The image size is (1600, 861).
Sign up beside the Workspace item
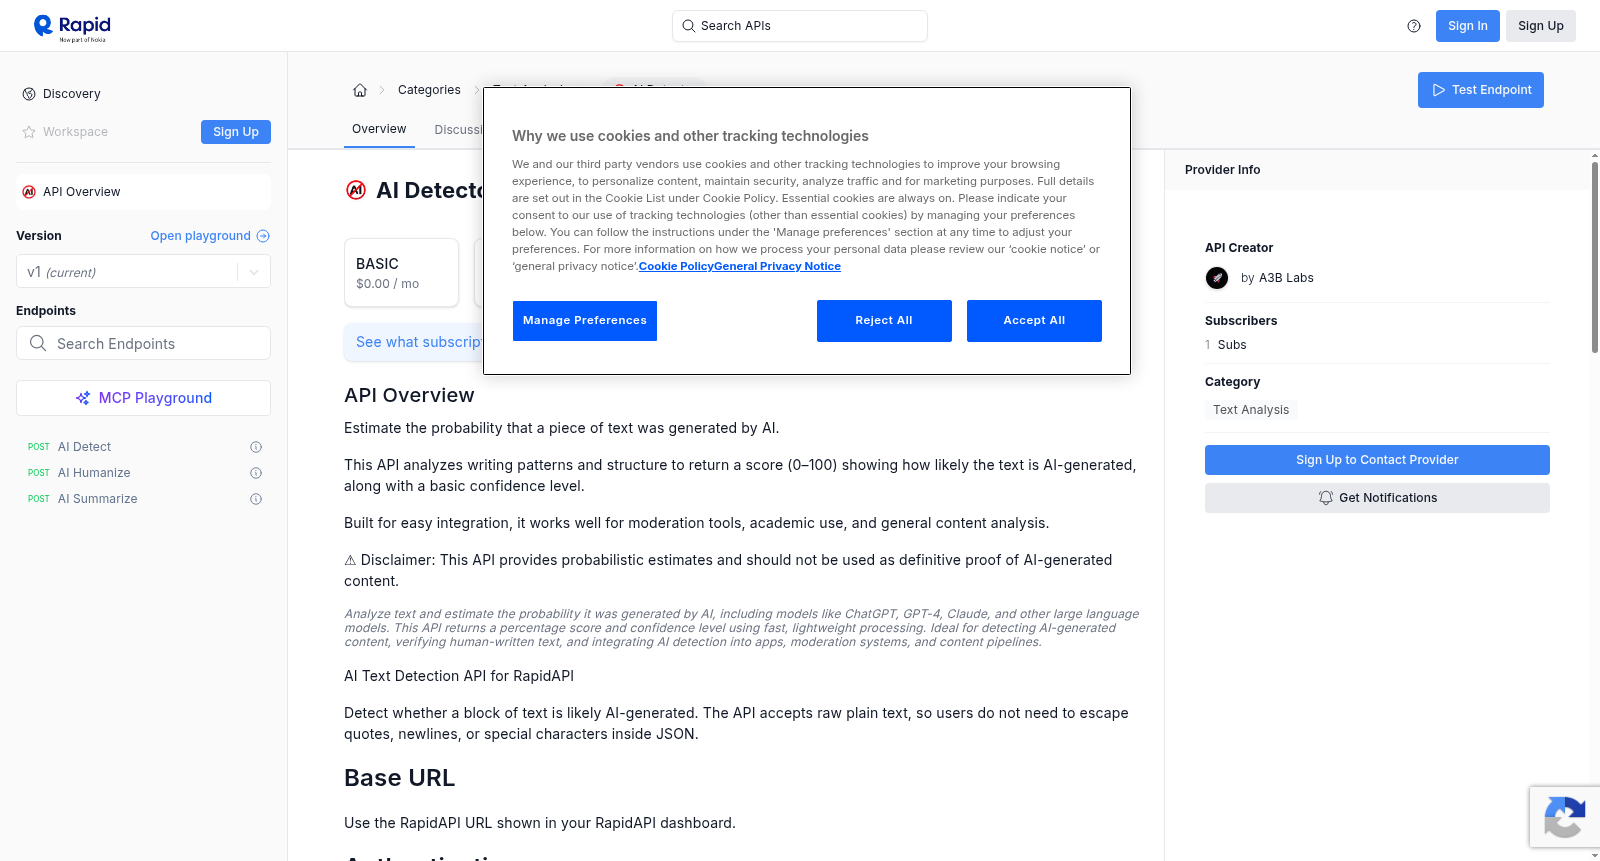236,132
